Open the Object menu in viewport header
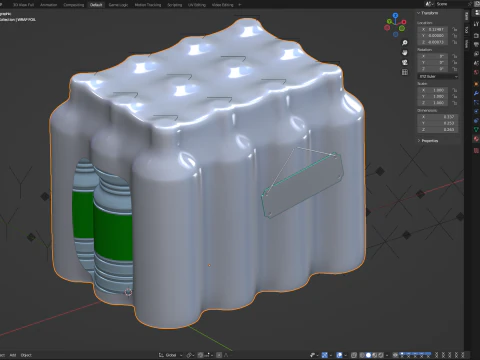Screen dimensions: 480x360 coord(26,355)
